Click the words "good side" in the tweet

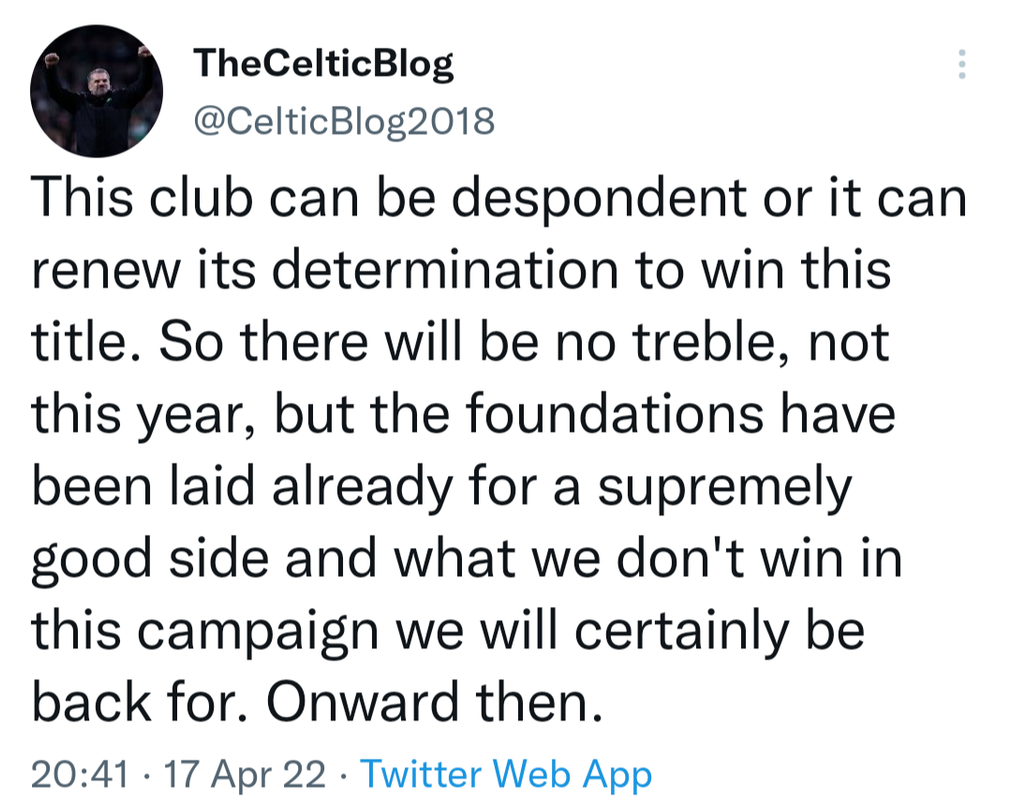click(x=150, y=560)
